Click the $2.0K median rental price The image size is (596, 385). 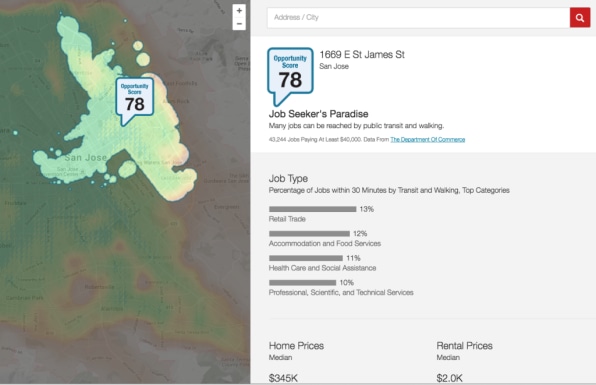tap(450, 378)
